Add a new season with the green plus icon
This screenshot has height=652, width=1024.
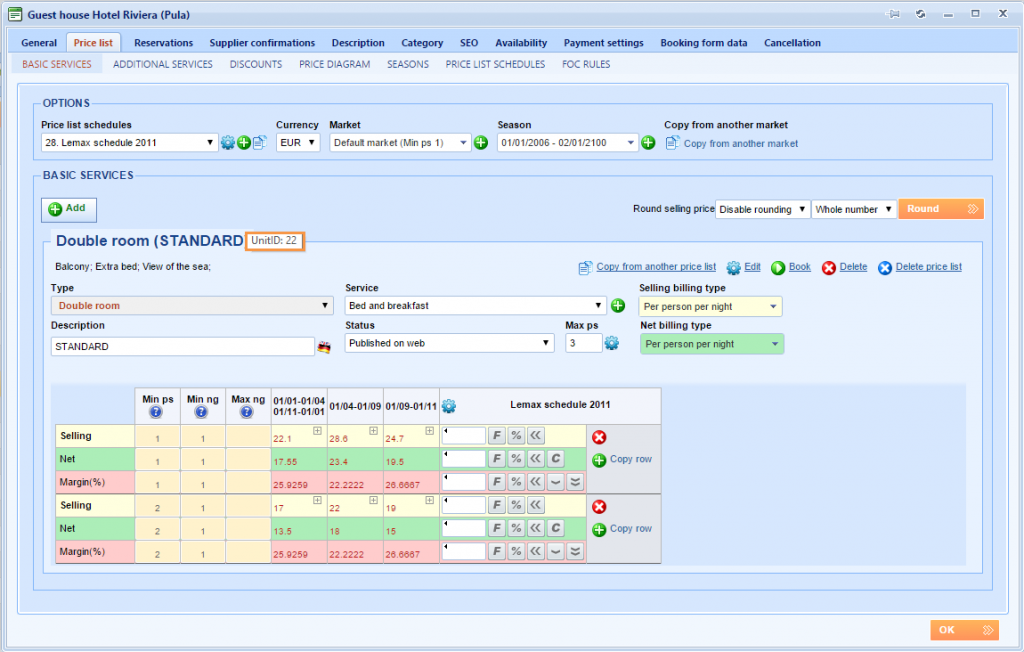pyautogui.click(x=648, y=142)
